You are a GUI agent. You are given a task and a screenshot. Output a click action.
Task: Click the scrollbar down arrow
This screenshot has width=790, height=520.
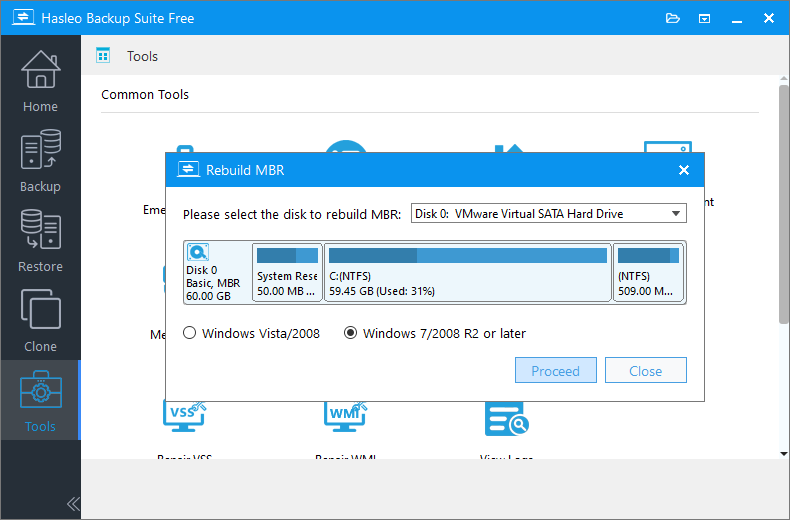783,453
